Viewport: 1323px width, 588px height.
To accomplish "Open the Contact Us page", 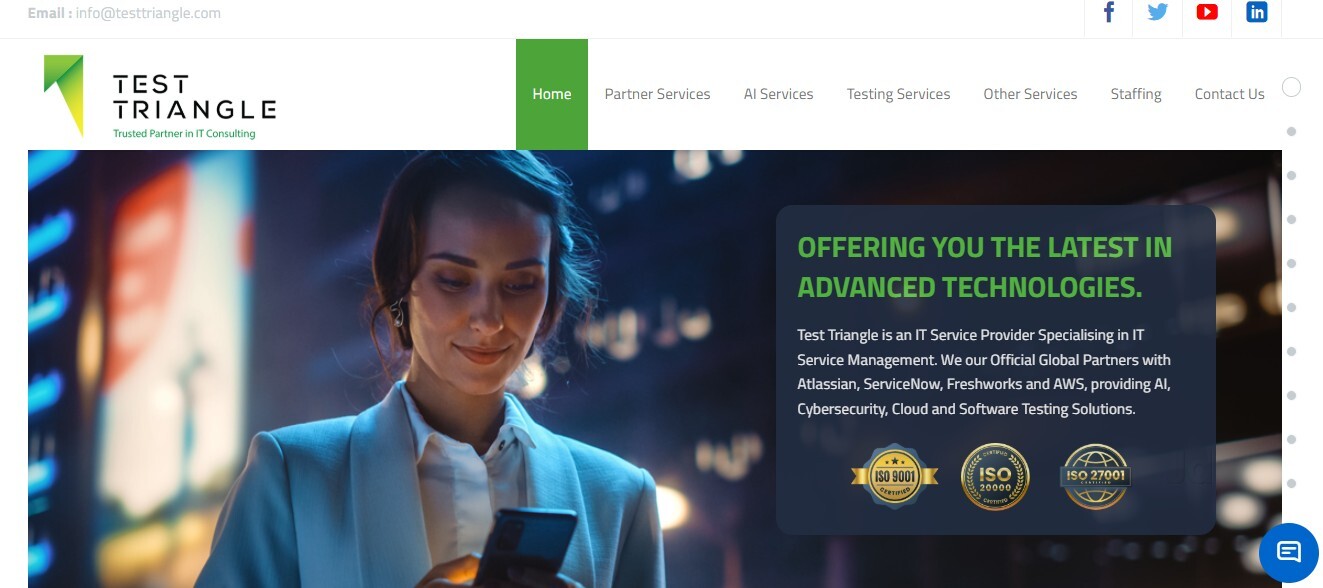I will [1229, 94].
